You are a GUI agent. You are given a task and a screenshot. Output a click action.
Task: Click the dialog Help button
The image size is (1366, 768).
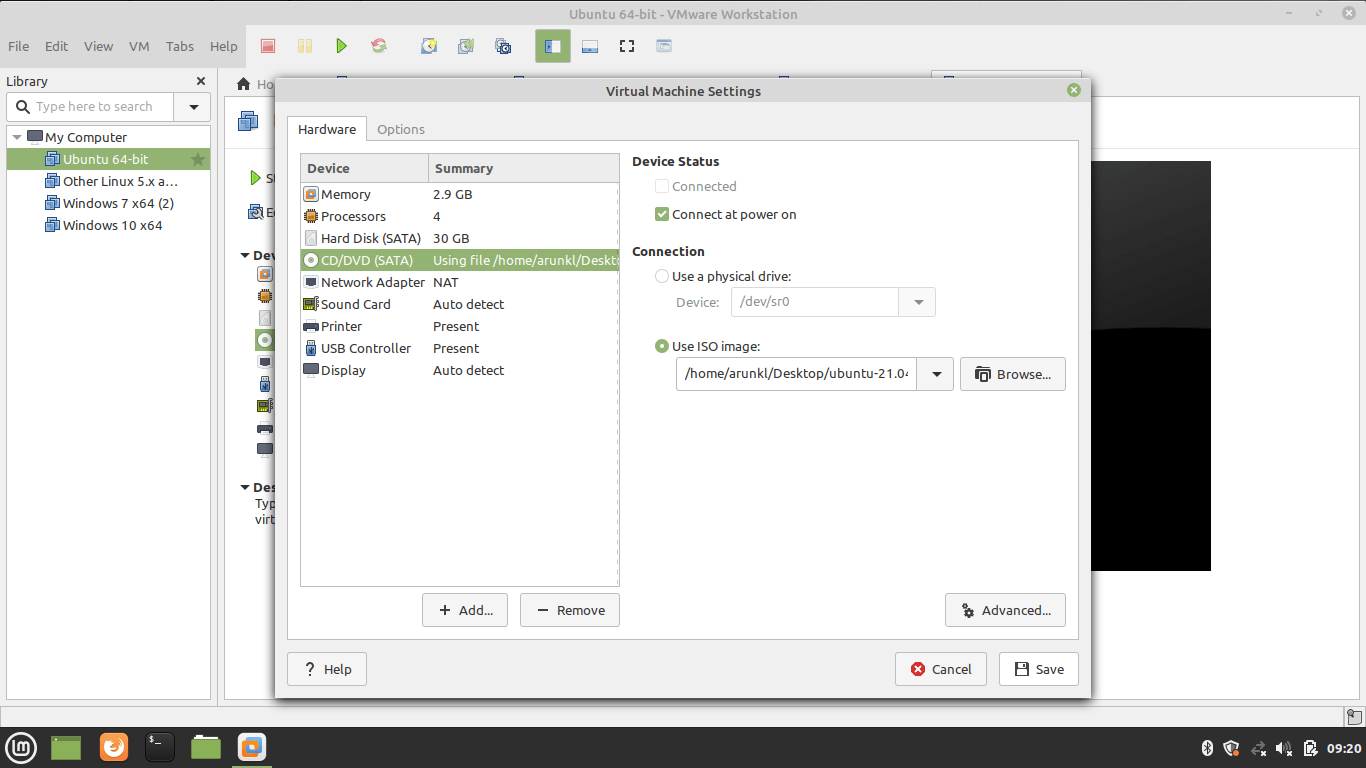pyautogui.click(x=327, y=669)
